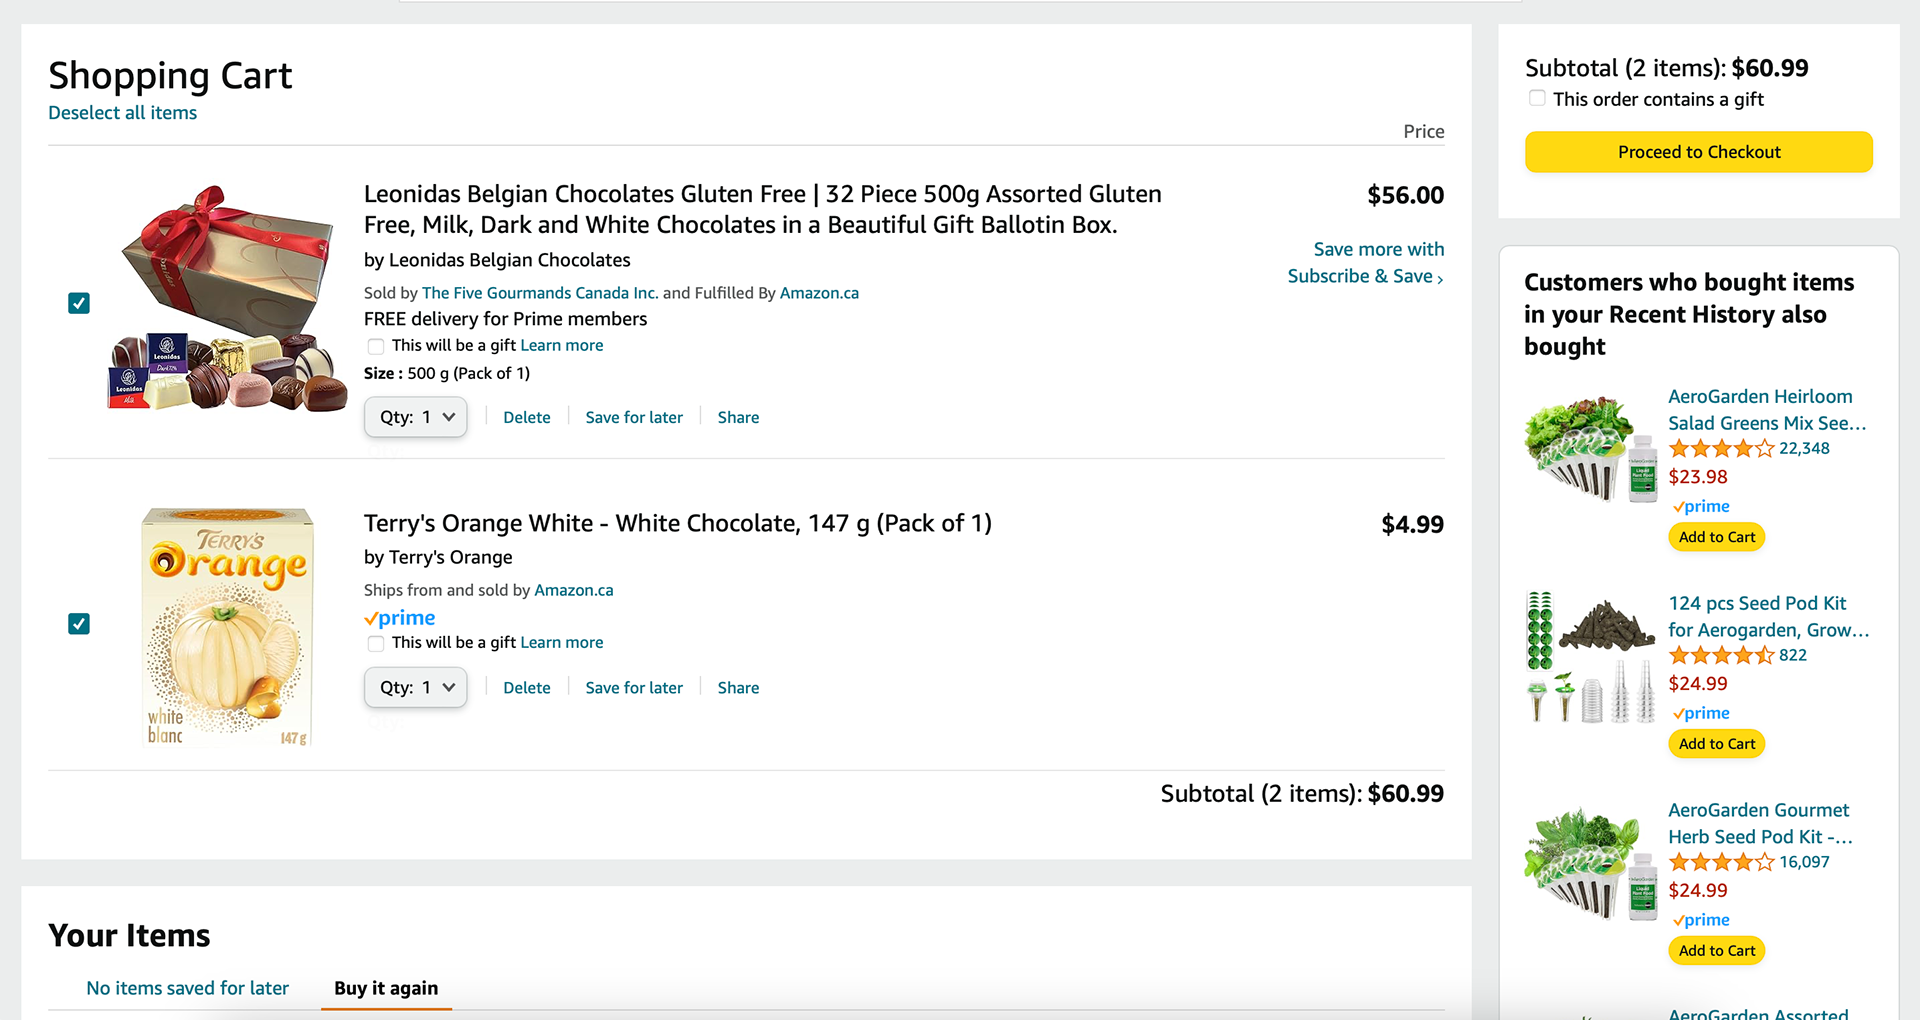View Leonidas chocolate box product image

point(227,298)
